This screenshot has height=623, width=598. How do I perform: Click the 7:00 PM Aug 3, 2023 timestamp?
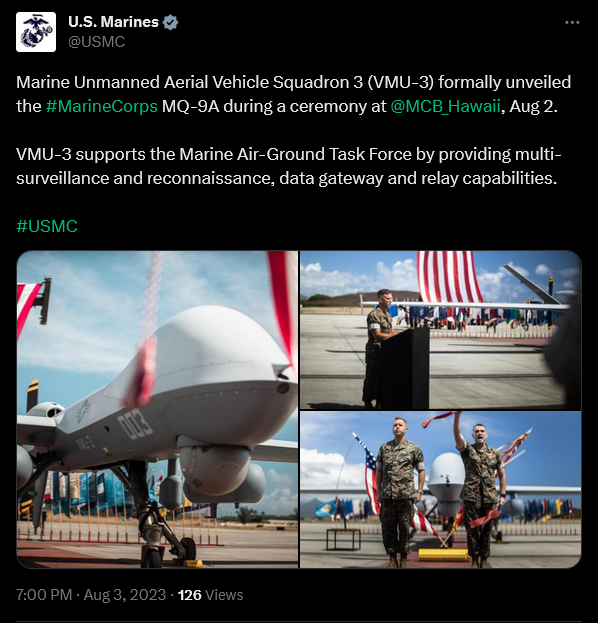91,595
